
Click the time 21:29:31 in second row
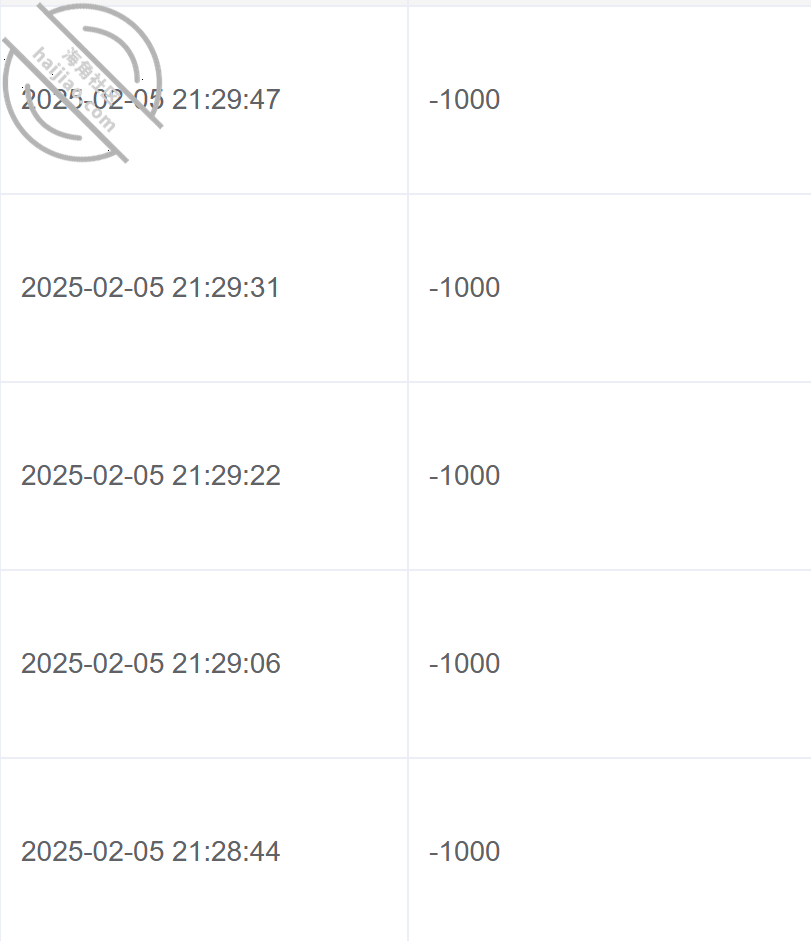(x=226, y=287)
